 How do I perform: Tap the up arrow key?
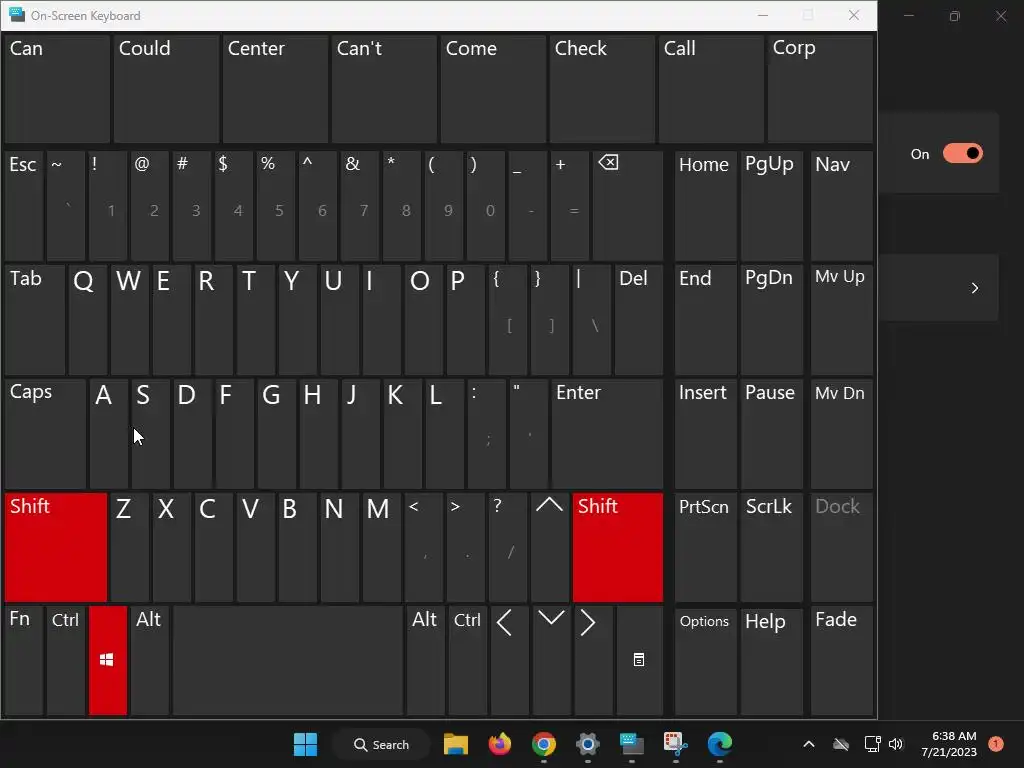coord(549,547)
